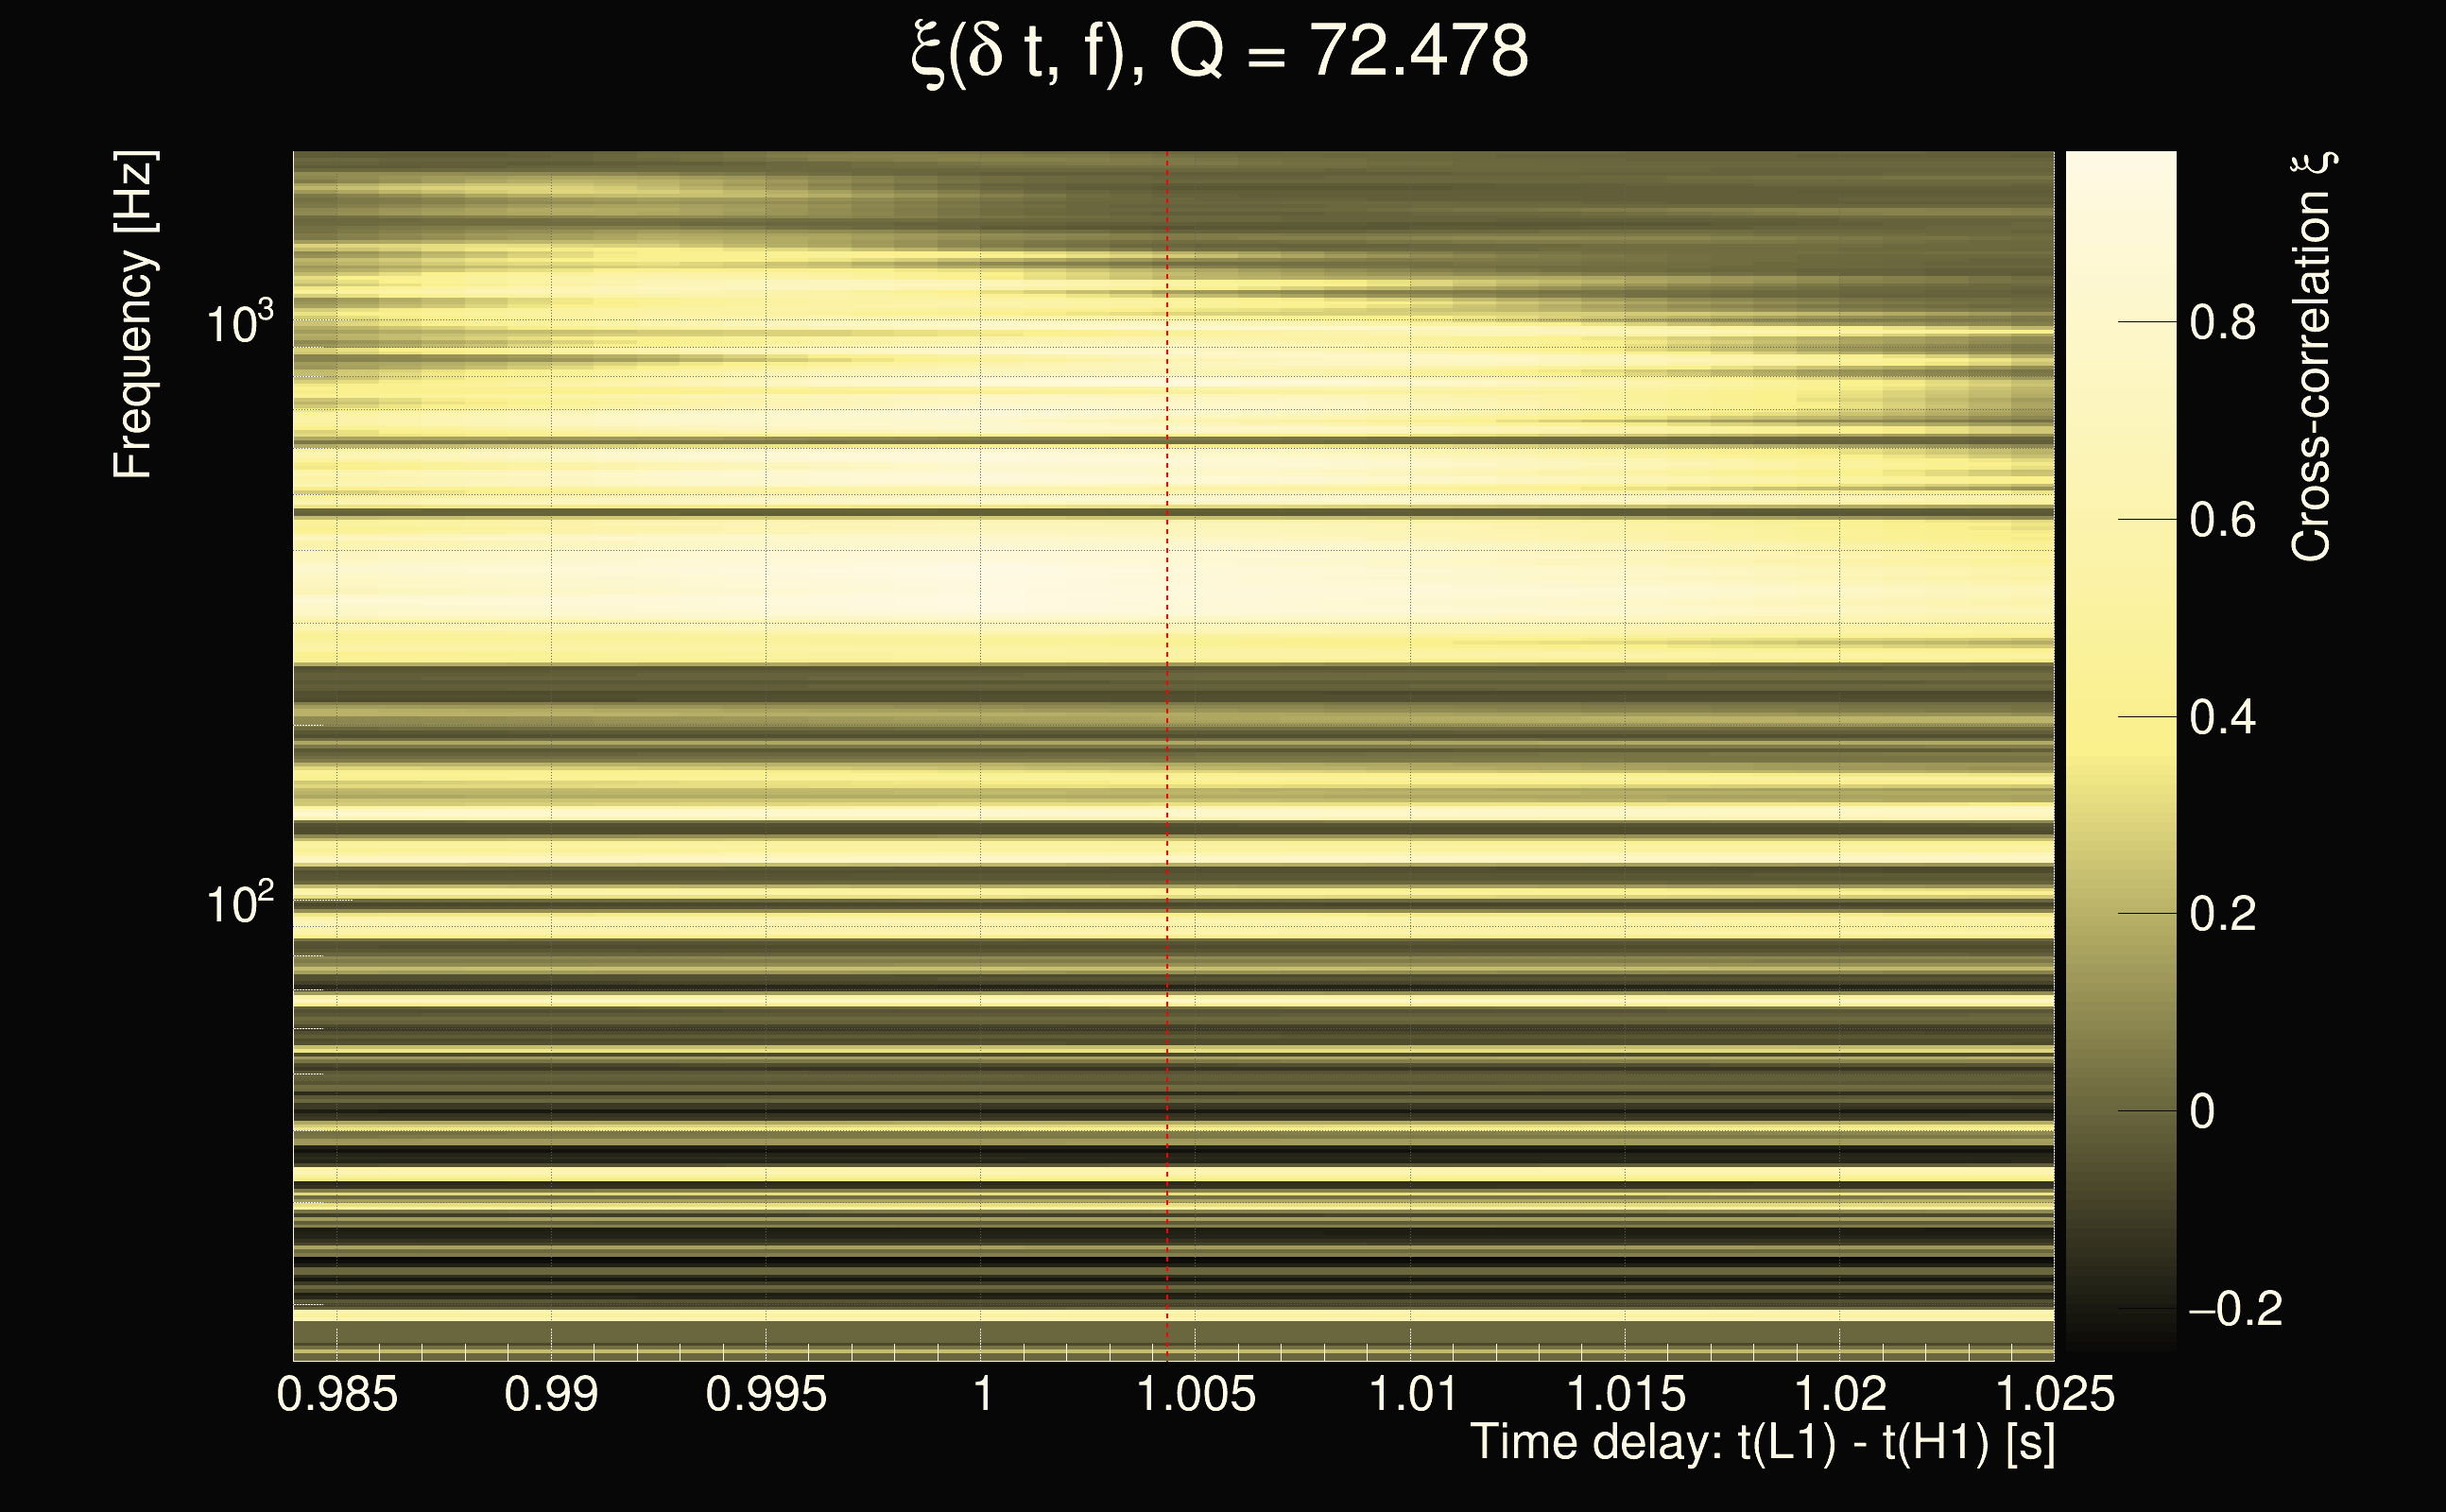The image size is (2446, 1512).
Task: Click the plot title showing Q = 72.478
Action: point(1220,52)
